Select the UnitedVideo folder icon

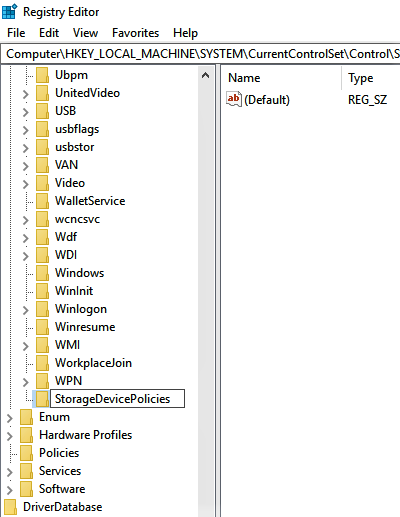coord(42,93)
